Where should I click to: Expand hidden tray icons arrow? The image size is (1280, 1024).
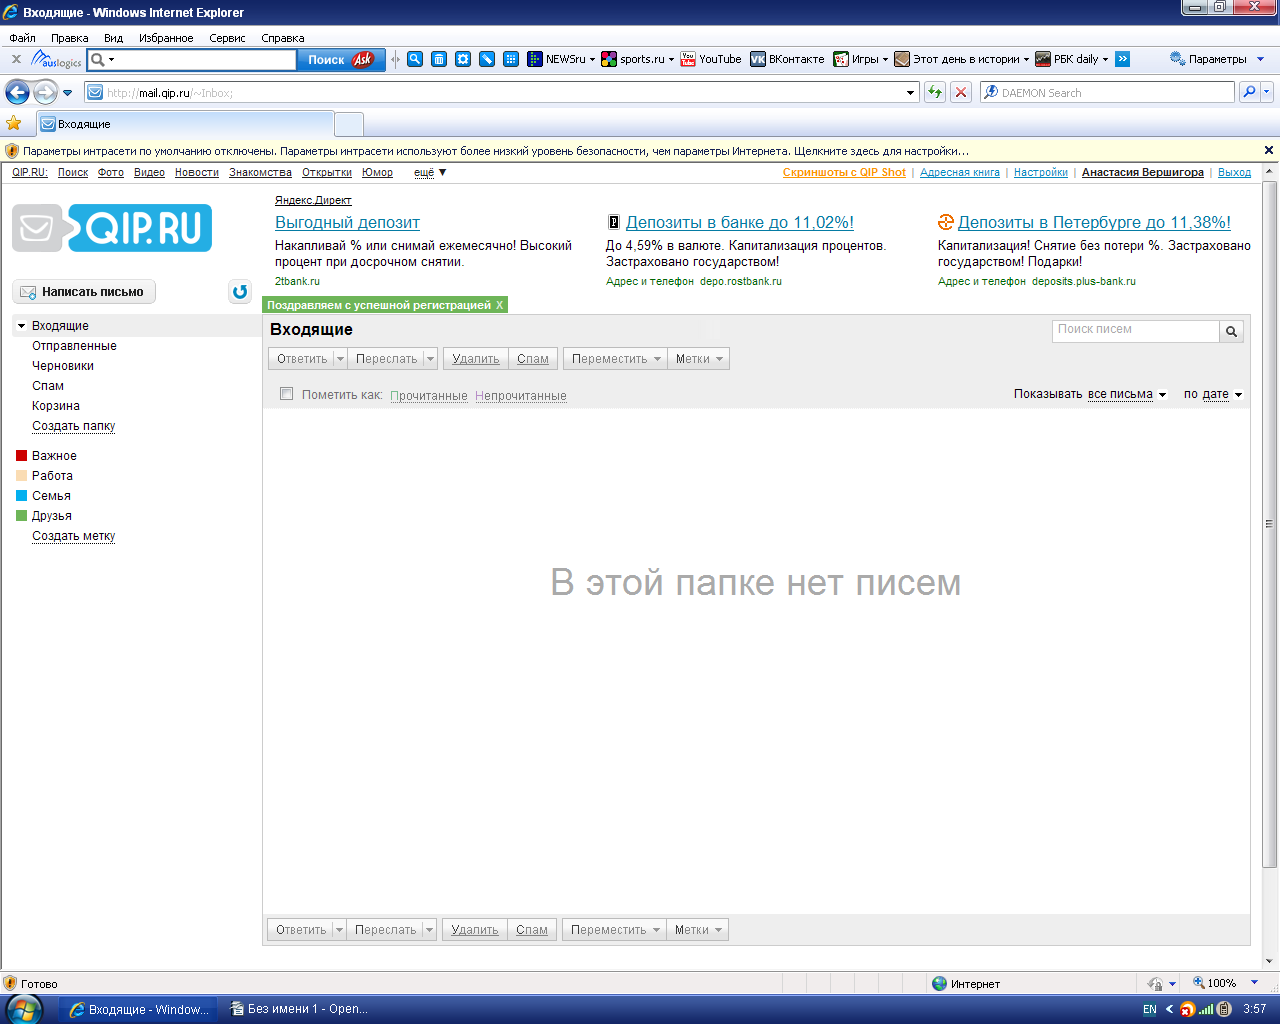click(x=1169, y=1009)
